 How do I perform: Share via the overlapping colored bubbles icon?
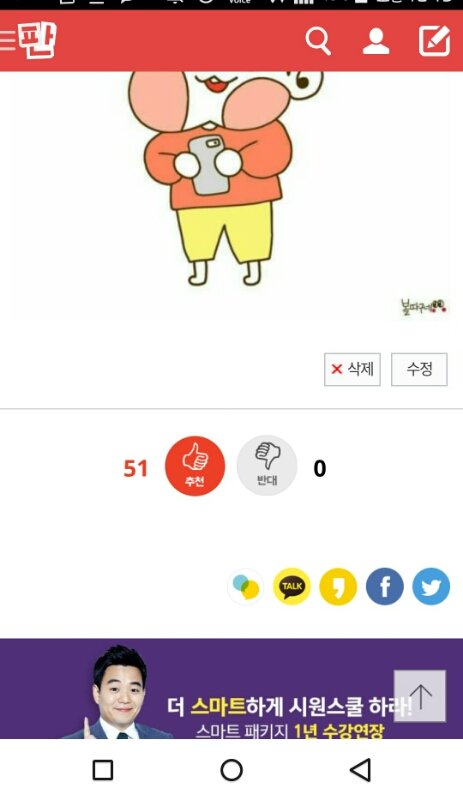pyautogui.click(x=246, y=586)
